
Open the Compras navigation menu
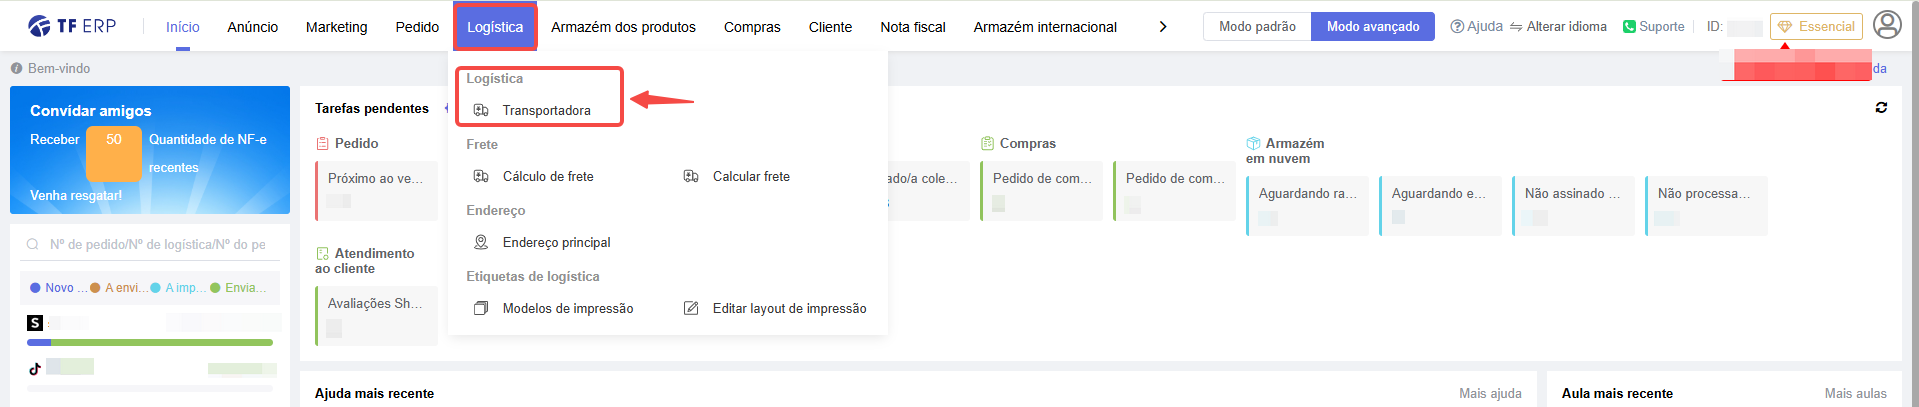click(752, 27)
